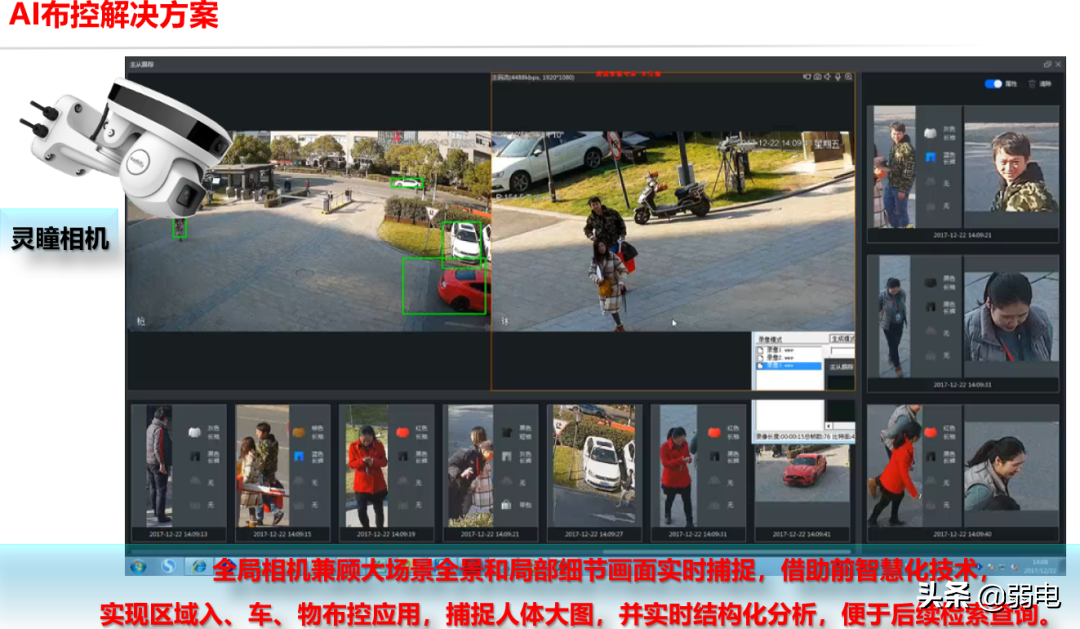Activate two-way talk via the microphone icon

click(838, 77)
